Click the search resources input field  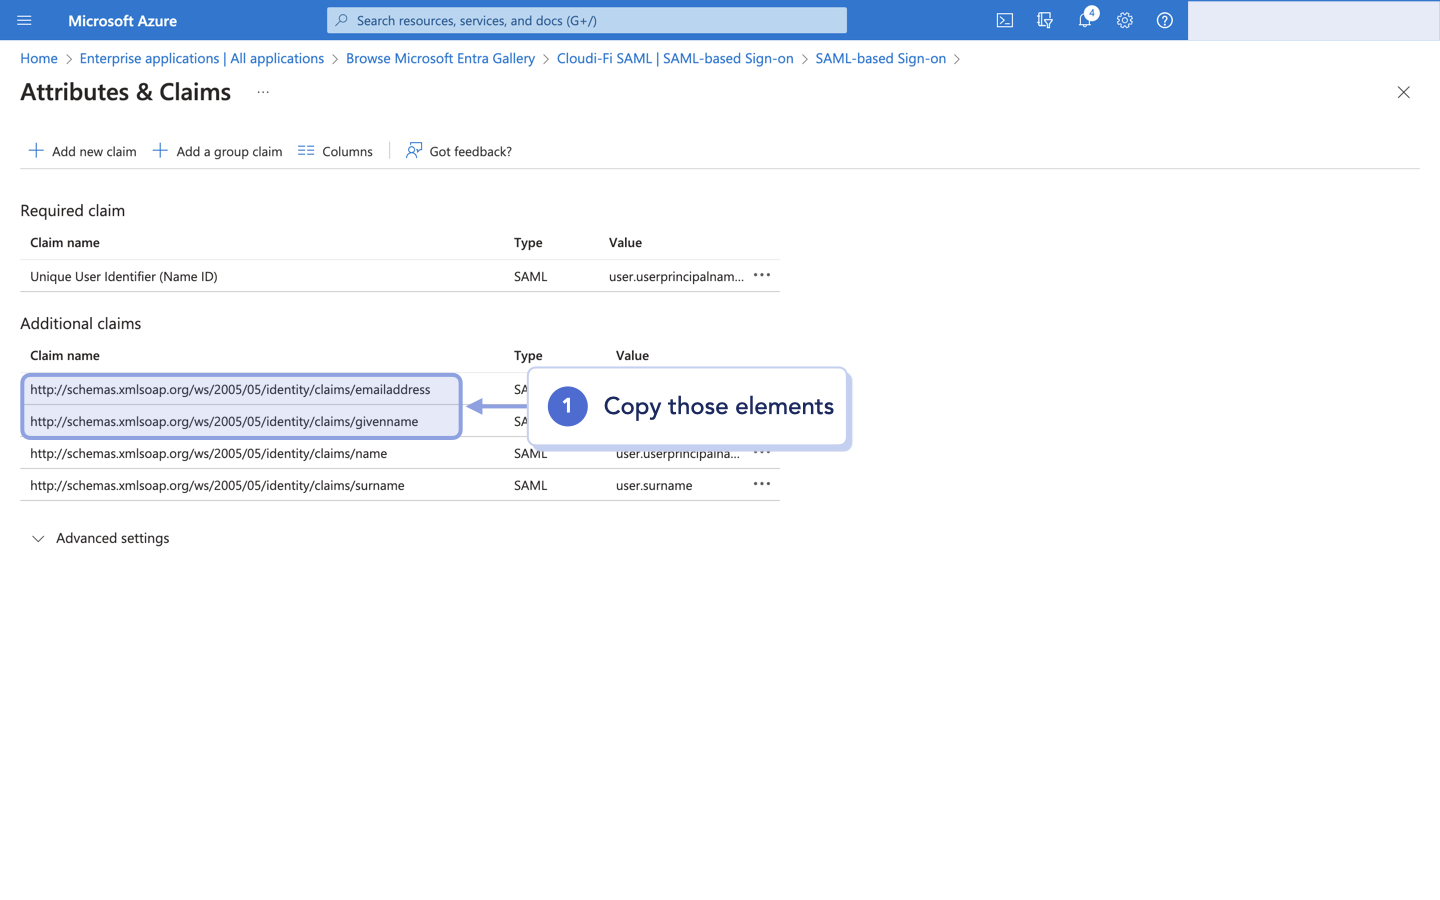click(586, 19)
